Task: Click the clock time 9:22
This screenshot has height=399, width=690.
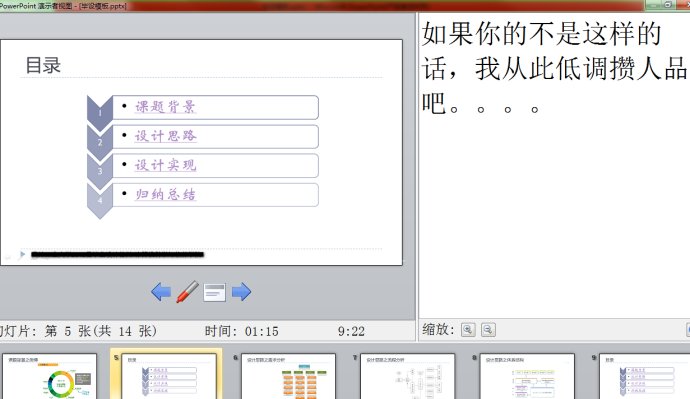Action: [351, 331]
